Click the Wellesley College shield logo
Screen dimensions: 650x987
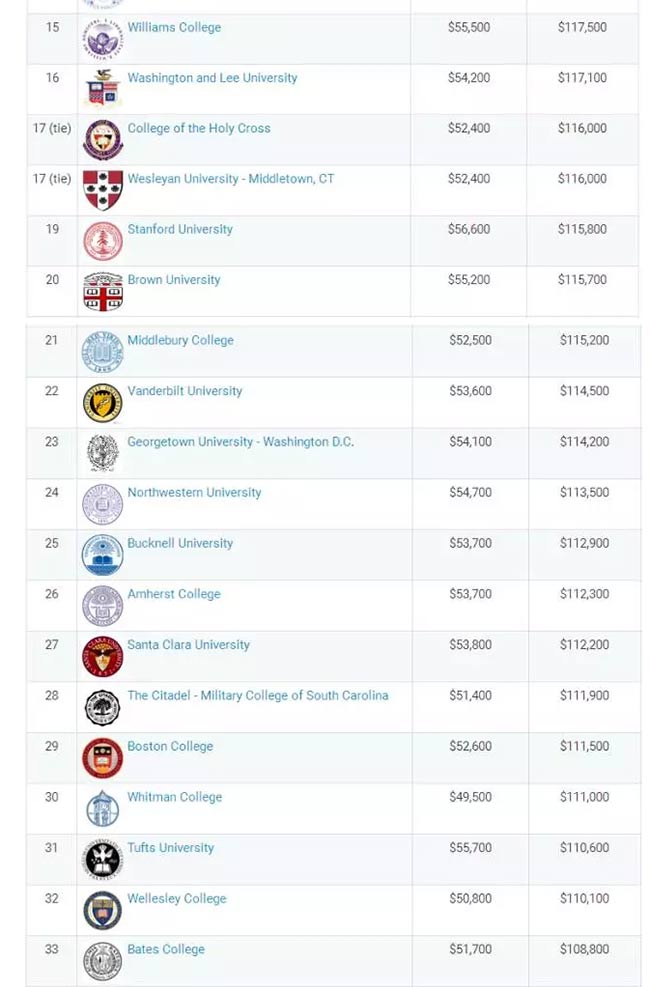[x=103, y=910]
